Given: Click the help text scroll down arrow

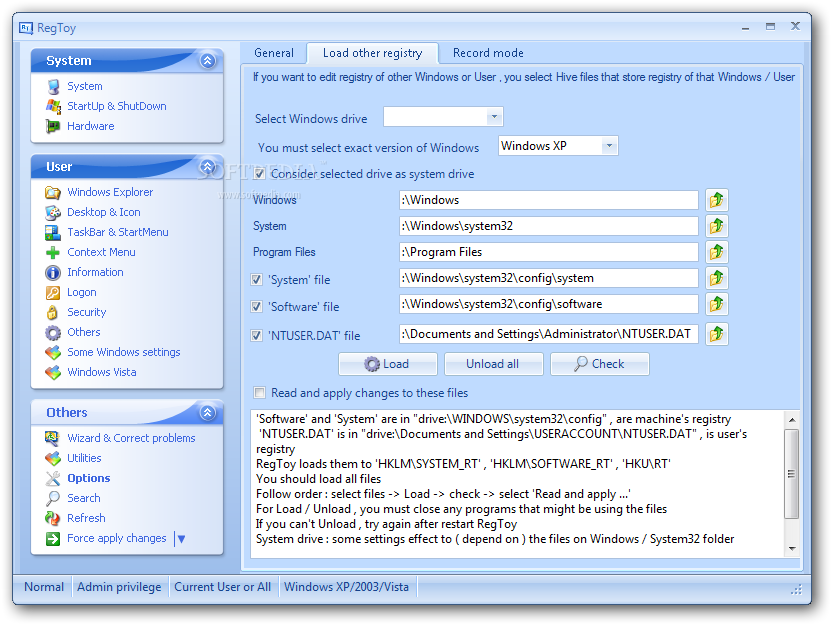Looking at the screenshot, I should (x=792, y=549).
